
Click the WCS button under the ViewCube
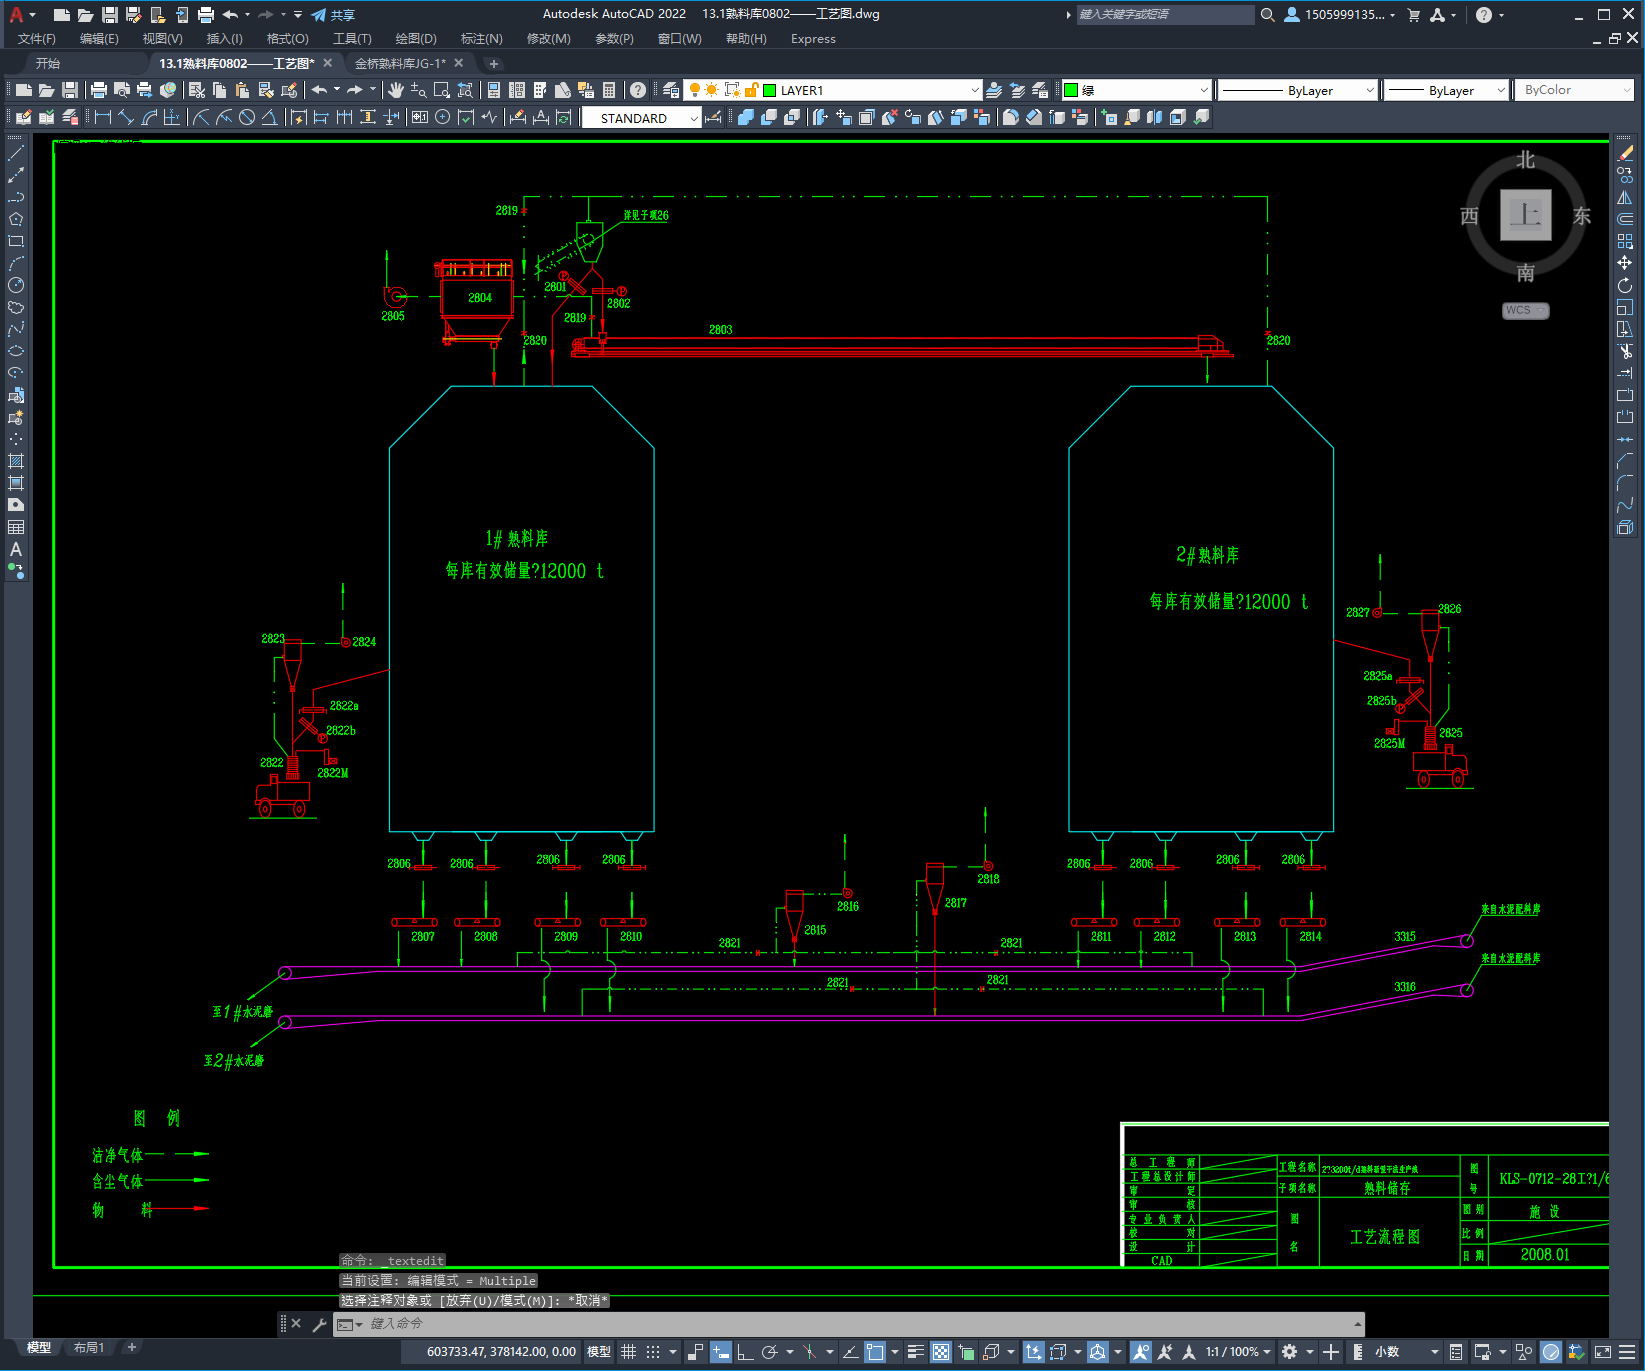[x=1525, y=310]
